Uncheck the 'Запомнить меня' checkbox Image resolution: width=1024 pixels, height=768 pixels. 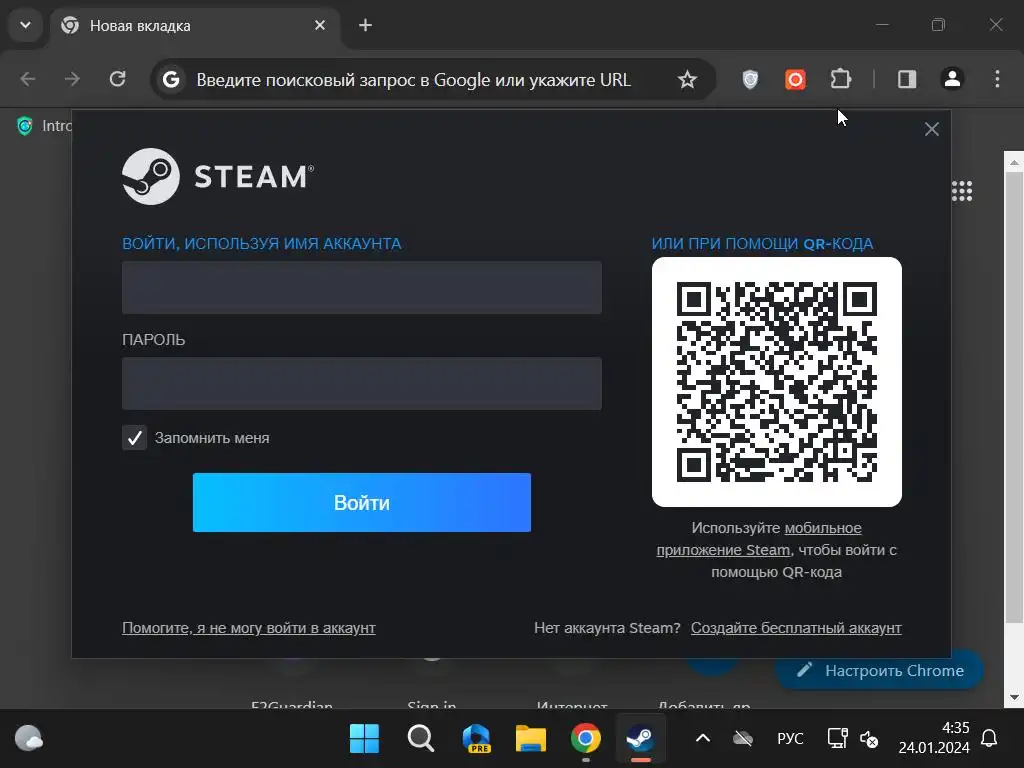[x=135, y=438]
